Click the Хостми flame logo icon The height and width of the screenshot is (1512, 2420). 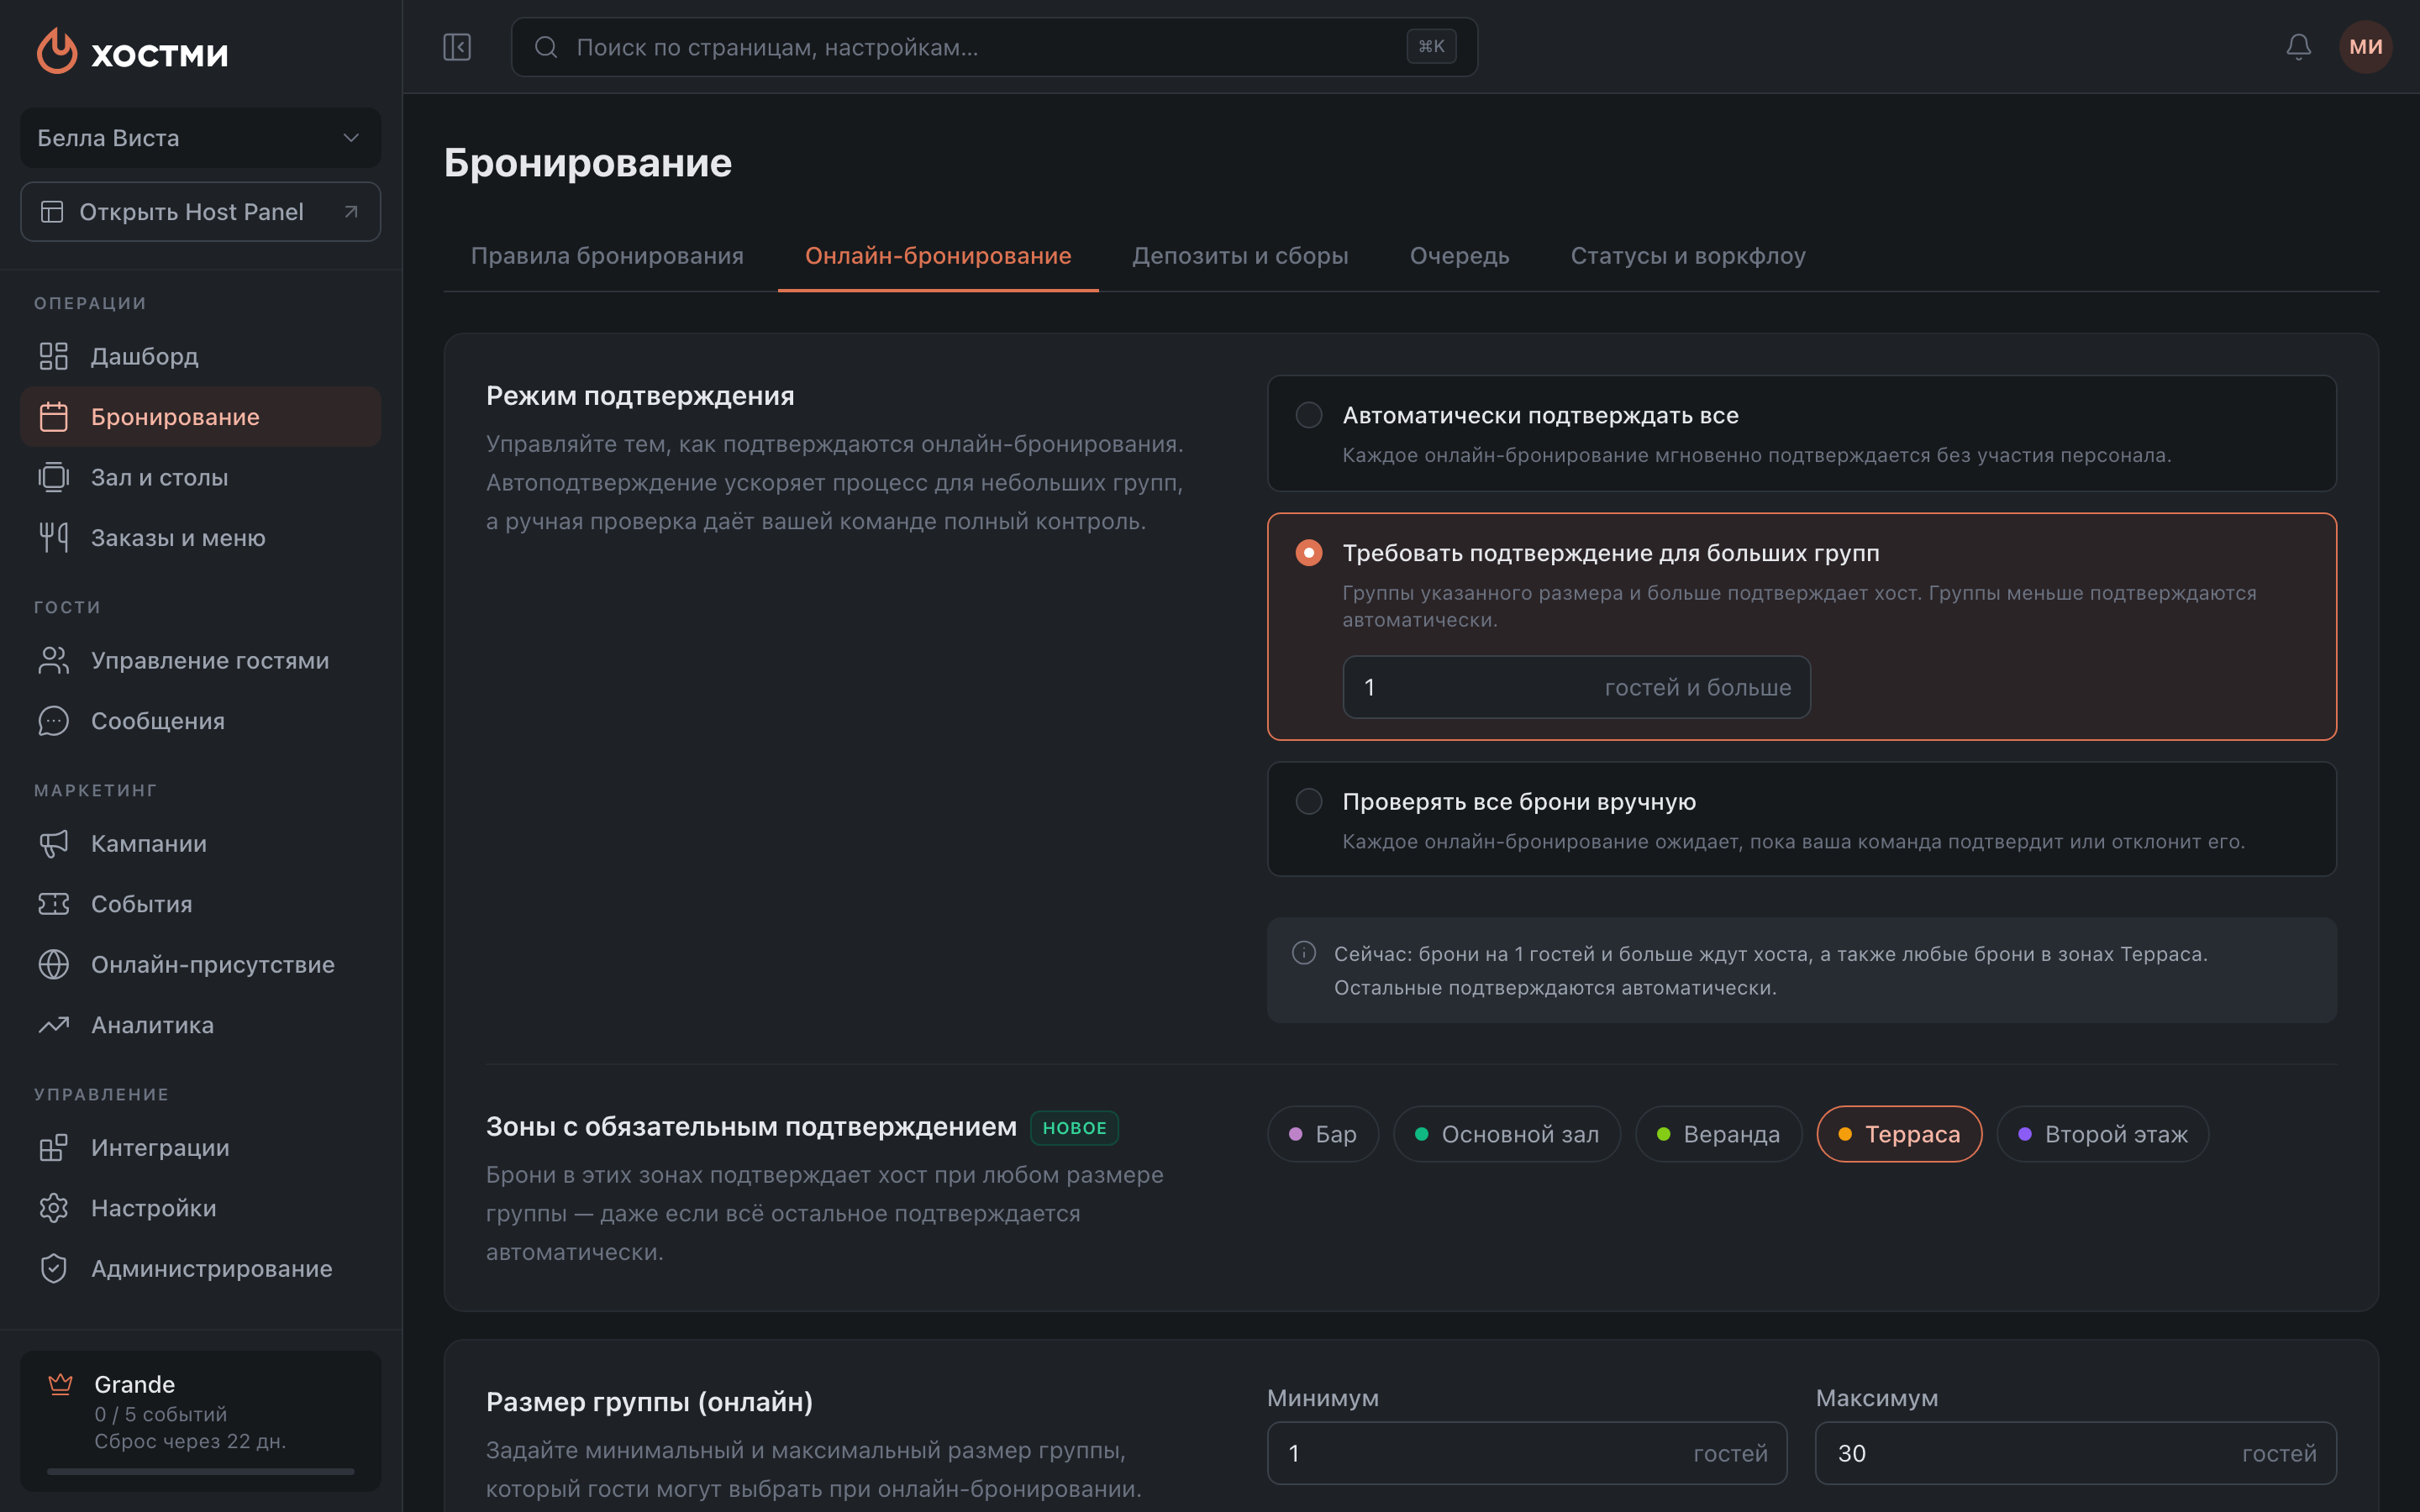click(x=57, y=50)
